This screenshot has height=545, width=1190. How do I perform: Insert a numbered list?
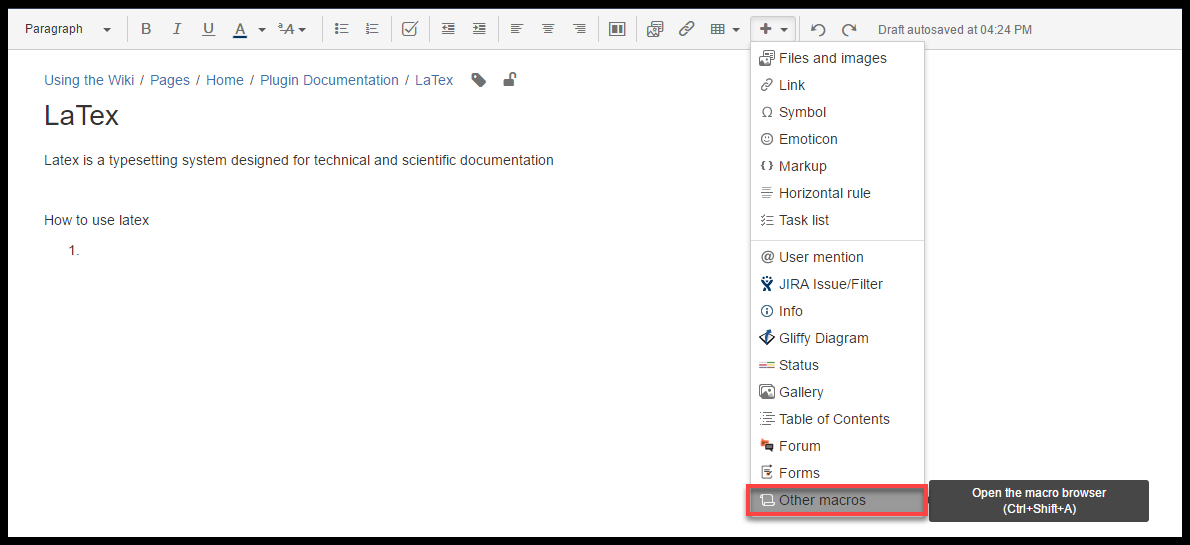coord(372,29)
